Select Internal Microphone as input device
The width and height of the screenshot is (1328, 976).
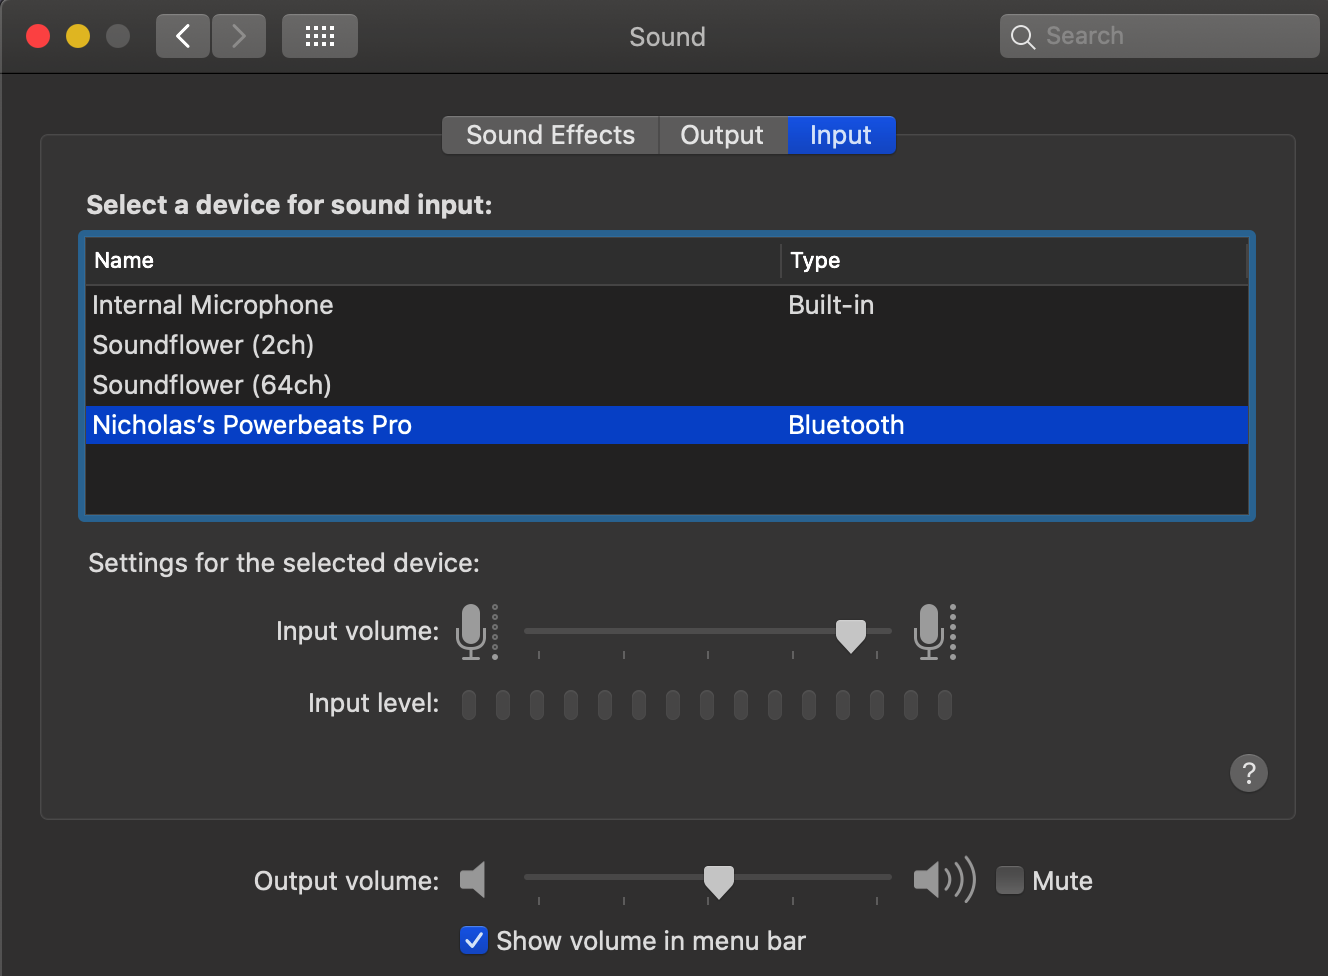pyautogui.click(x=213, y=305)
